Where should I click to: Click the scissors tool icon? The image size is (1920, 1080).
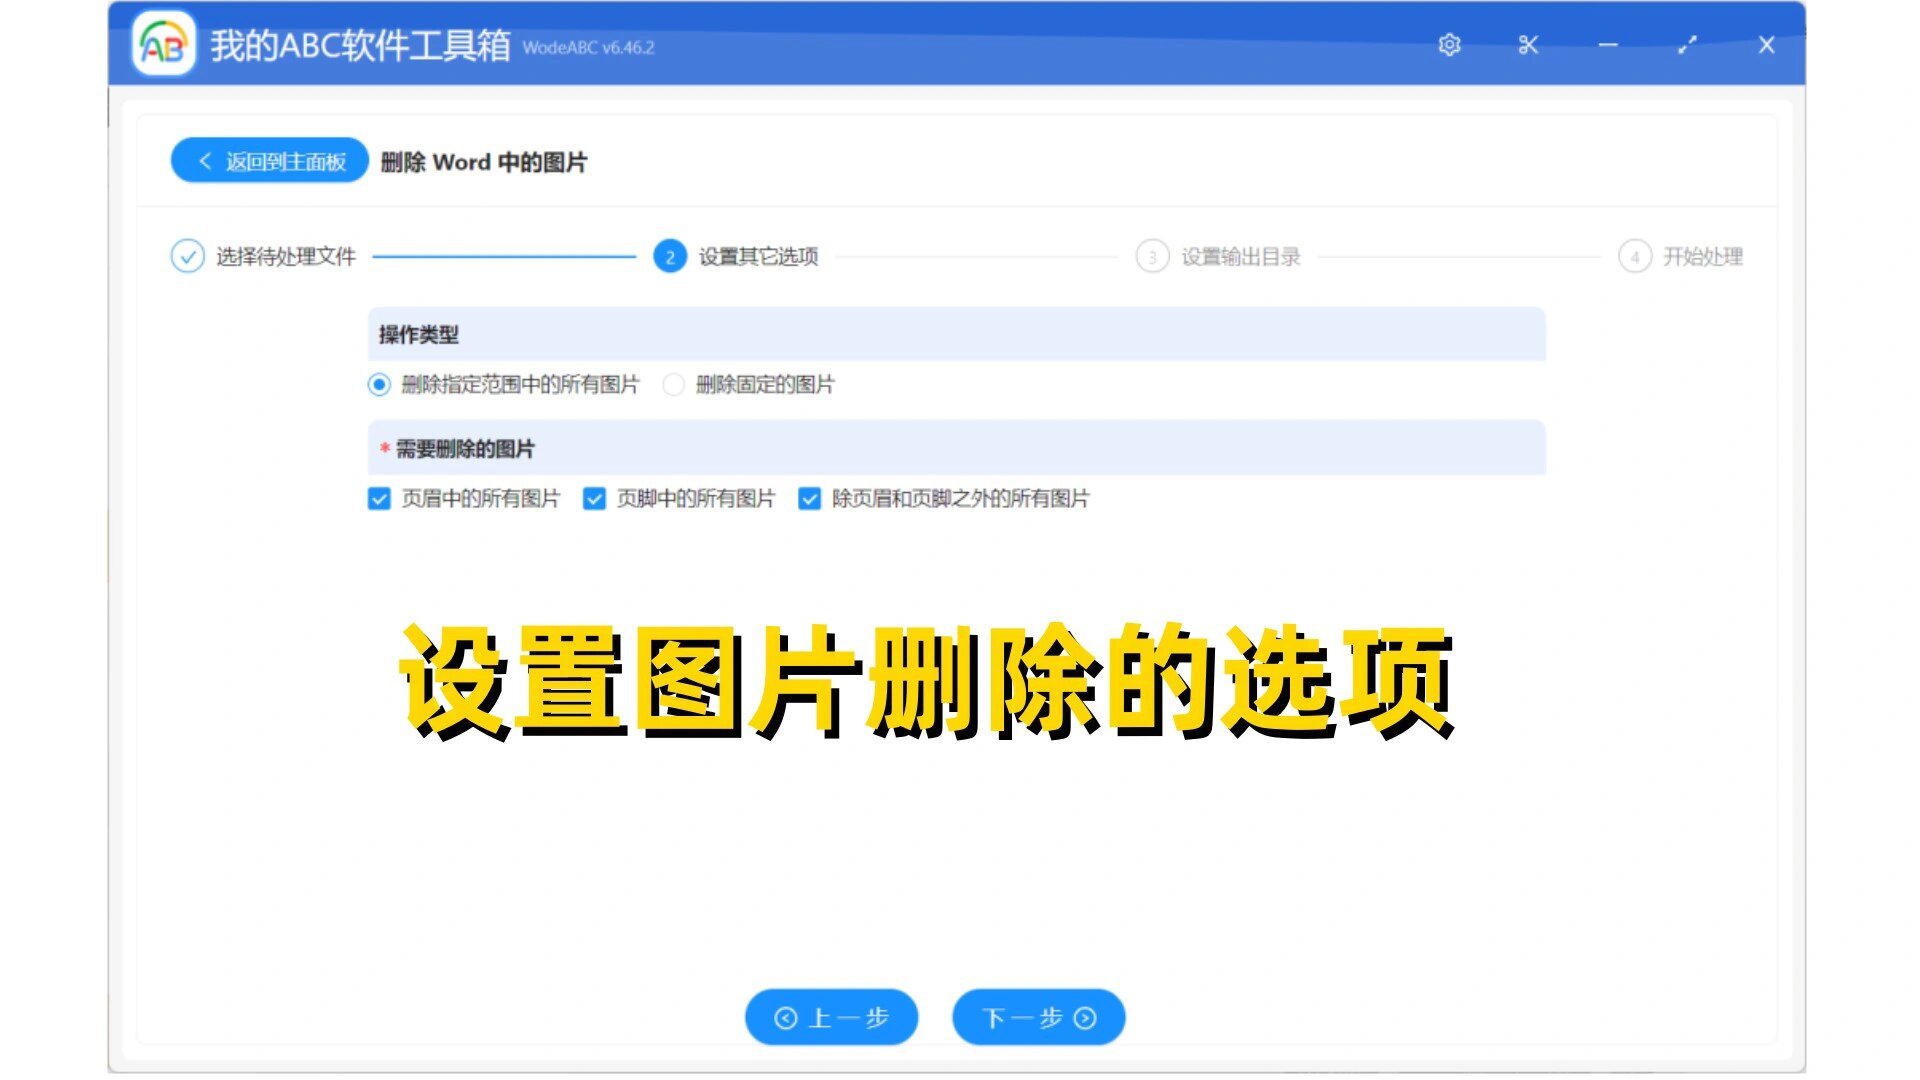[1528, 45]
